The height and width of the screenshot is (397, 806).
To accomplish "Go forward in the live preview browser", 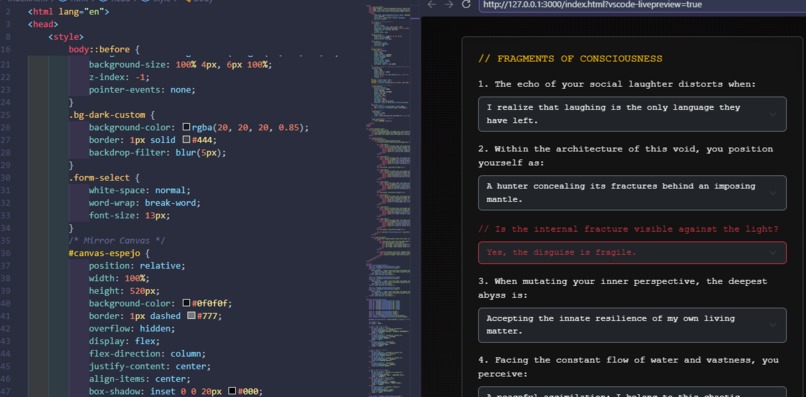I will click(x=449, y=4).
